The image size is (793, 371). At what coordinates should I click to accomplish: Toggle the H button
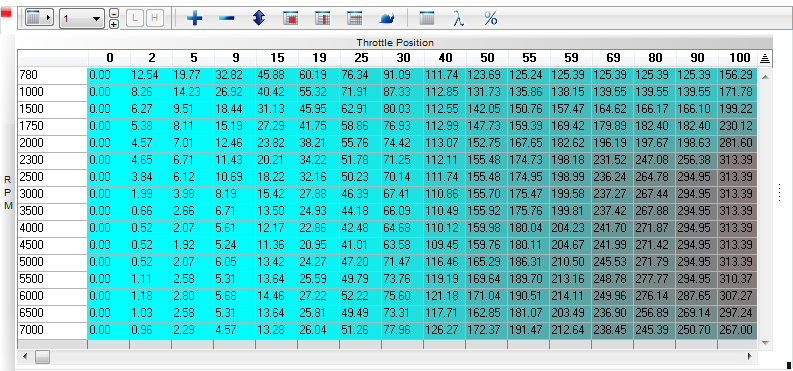(154, 19)
